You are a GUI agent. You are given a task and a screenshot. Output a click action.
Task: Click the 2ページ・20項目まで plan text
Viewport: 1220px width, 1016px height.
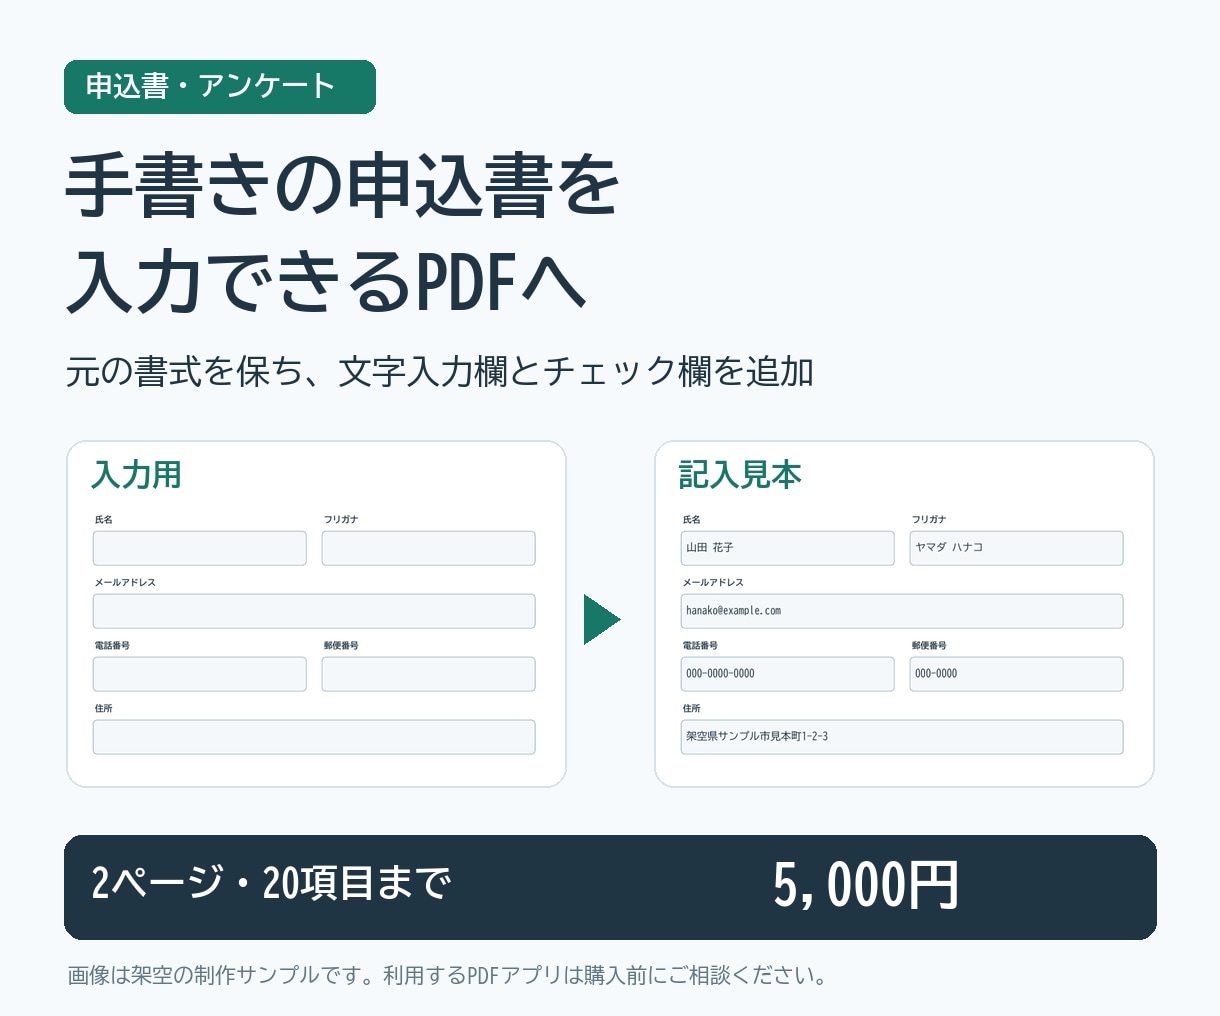271,883
